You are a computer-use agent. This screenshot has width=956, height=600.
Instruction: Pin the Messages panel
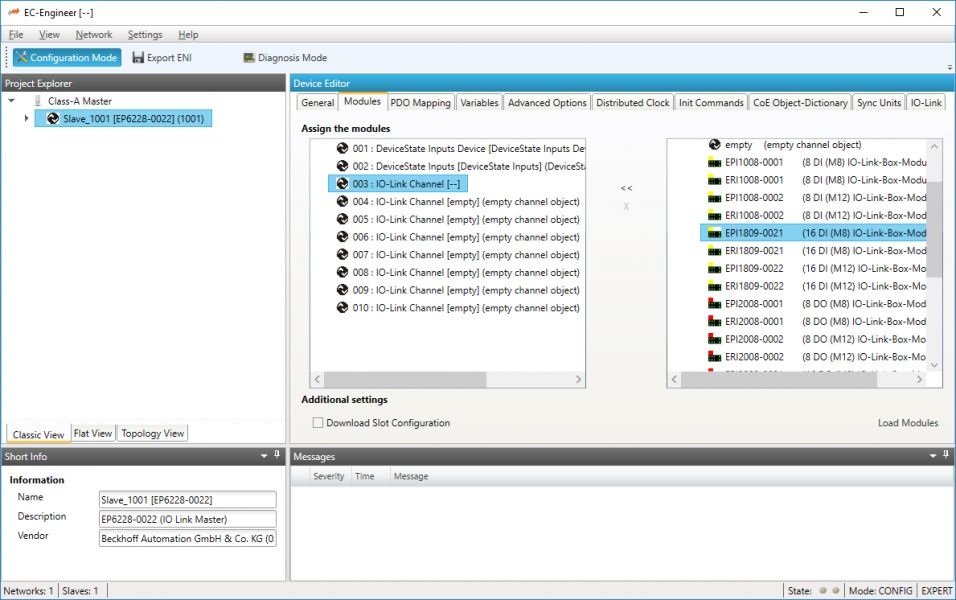(x=946, y=455)
